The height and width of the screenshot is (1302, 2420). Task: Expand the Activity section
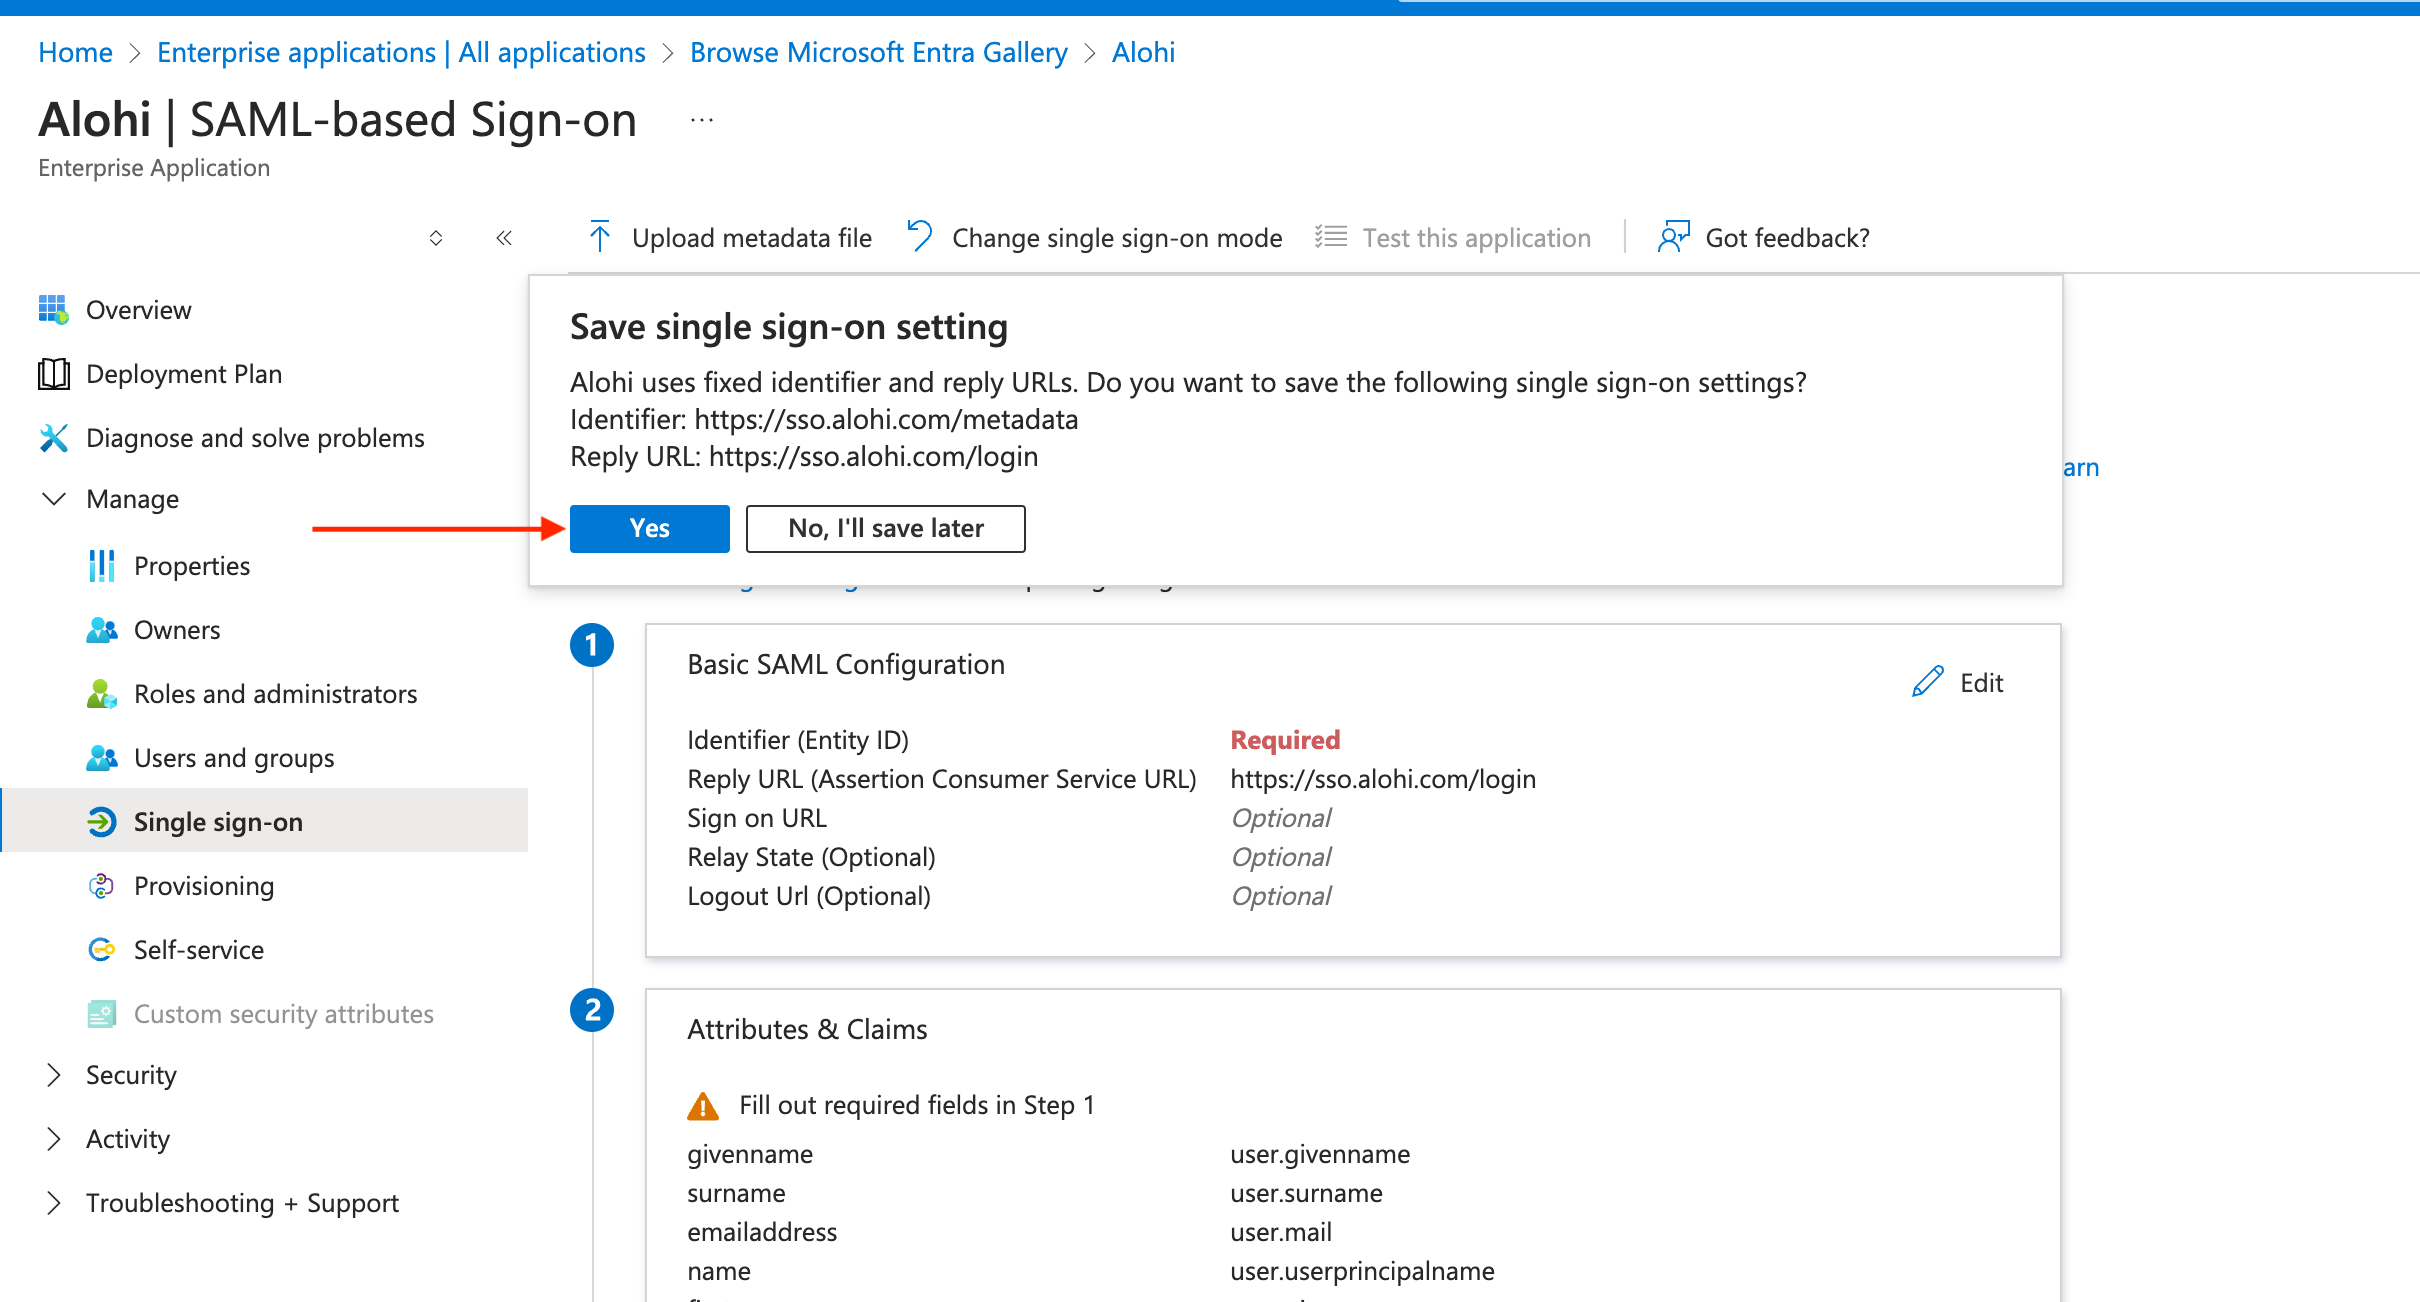click(54, 1139)
